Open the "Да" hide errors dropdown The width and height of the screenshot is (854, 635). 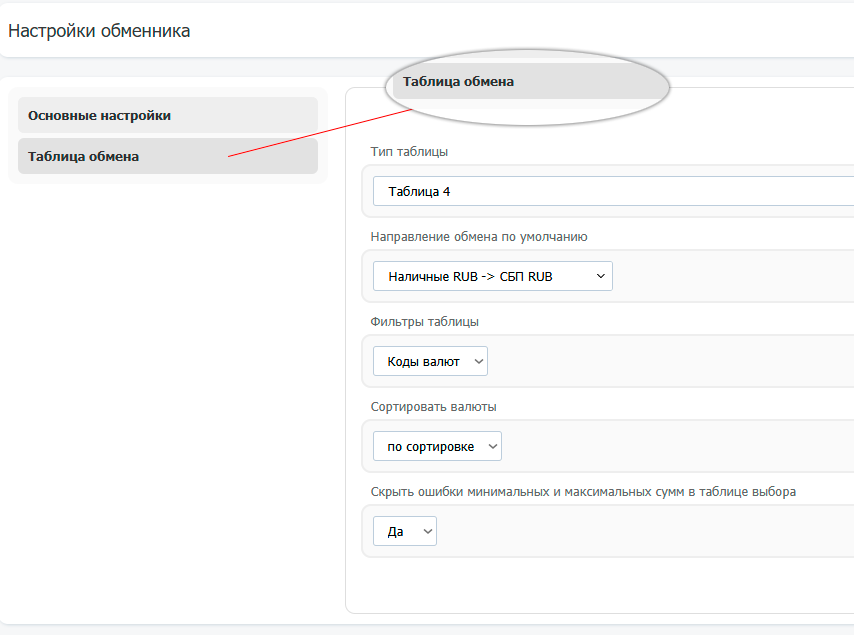point(404,531)
